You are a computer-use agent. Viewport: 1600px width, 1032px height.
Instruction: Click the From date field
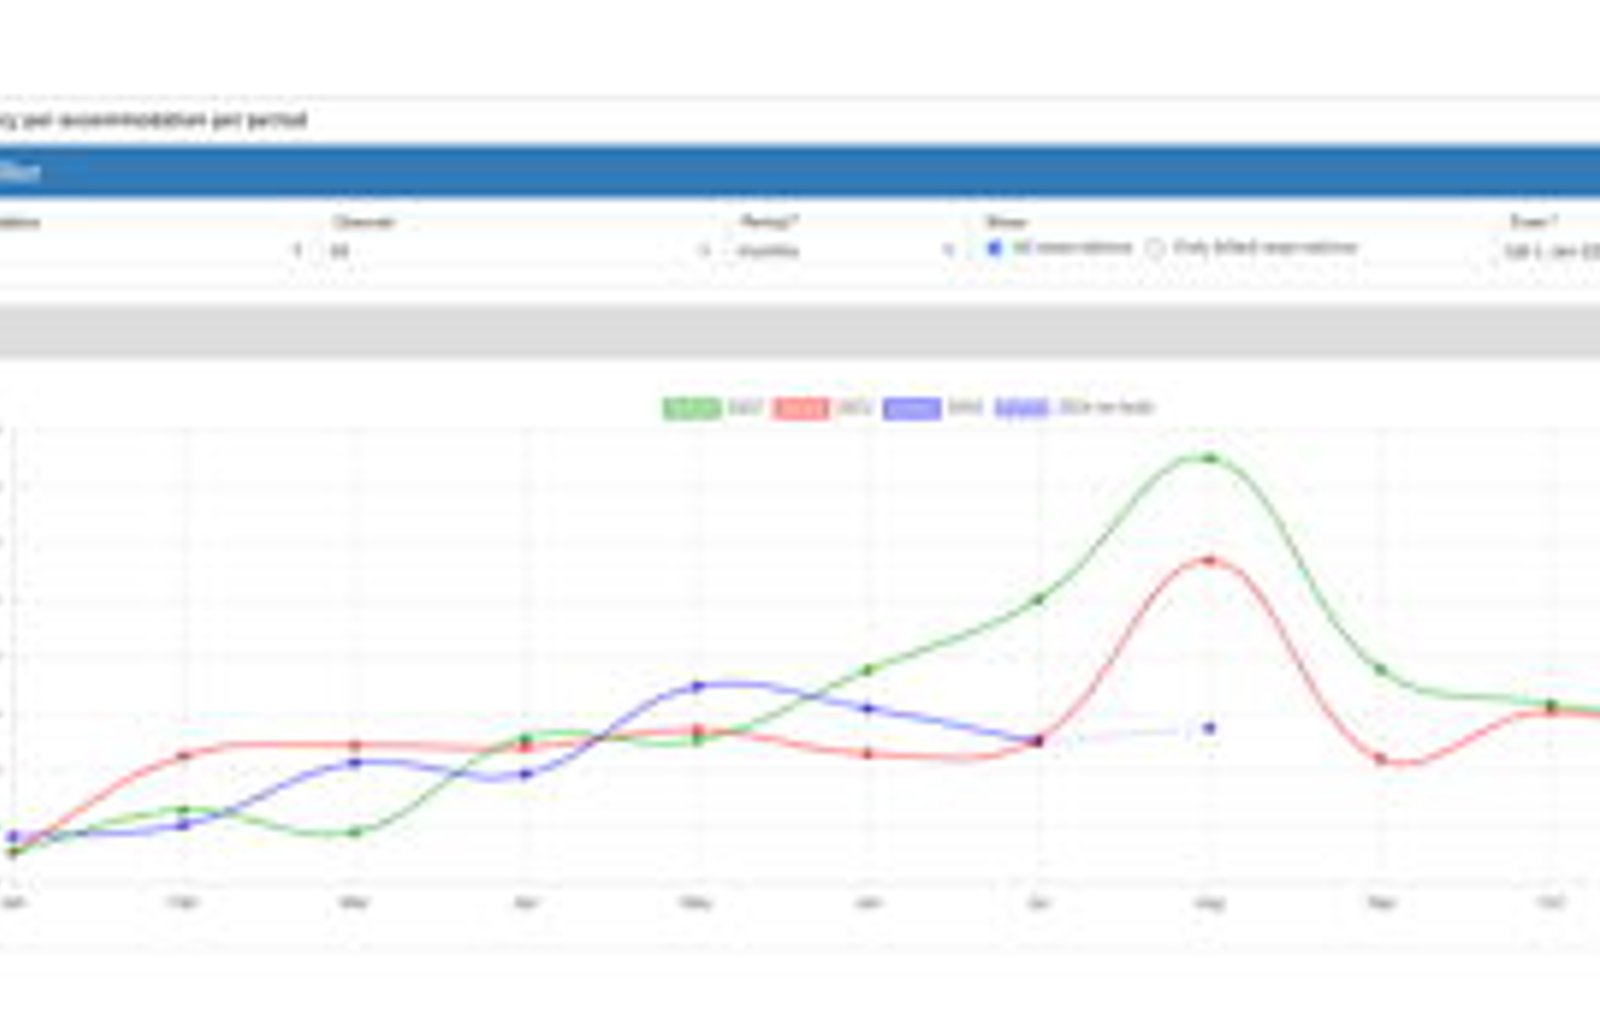point(1552,251)
